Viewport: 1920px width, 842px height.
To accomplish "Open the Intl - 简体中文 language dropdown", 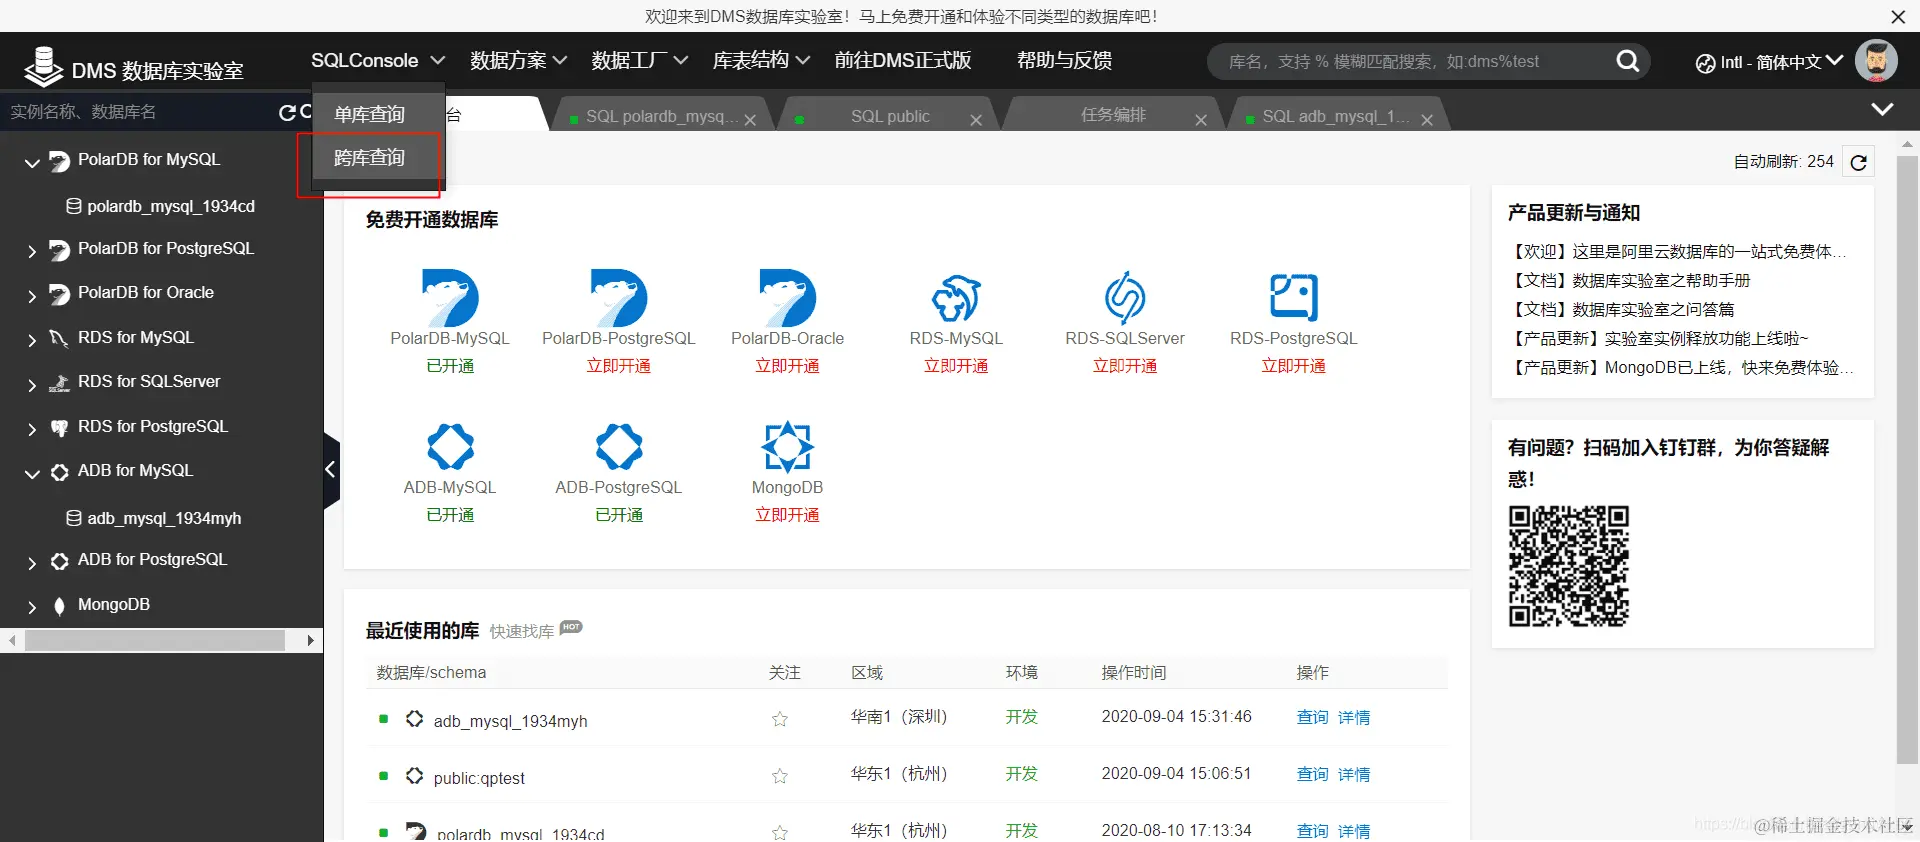I will tap(1769, 62).
